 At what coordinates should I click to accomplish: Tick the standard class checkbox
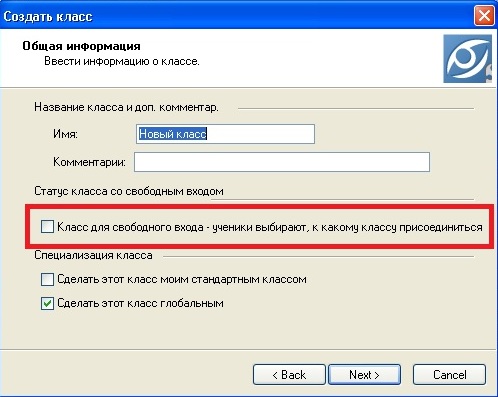47,279
